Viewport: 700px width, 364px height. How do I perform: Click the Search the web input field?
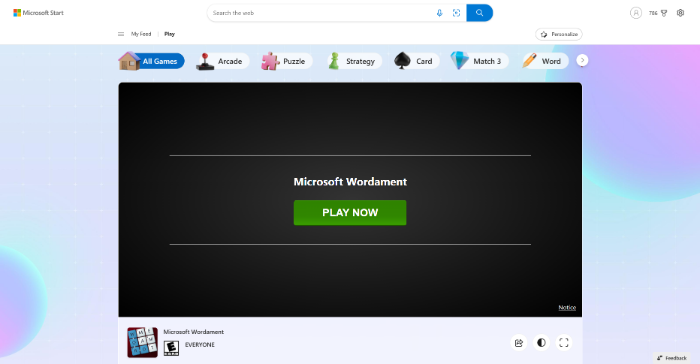coord(321,13)
